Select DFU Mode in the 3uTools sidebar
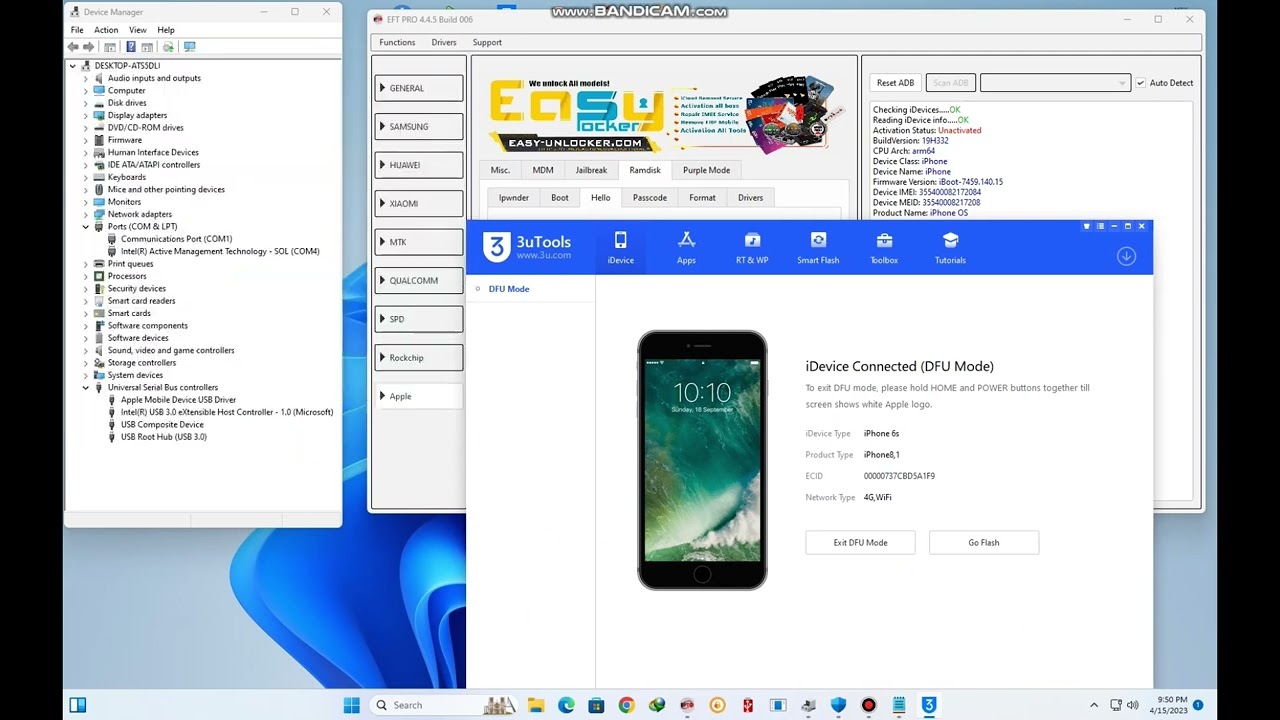Image resolution: width=1280 pixels, height=720 pixels. point(509,289)
